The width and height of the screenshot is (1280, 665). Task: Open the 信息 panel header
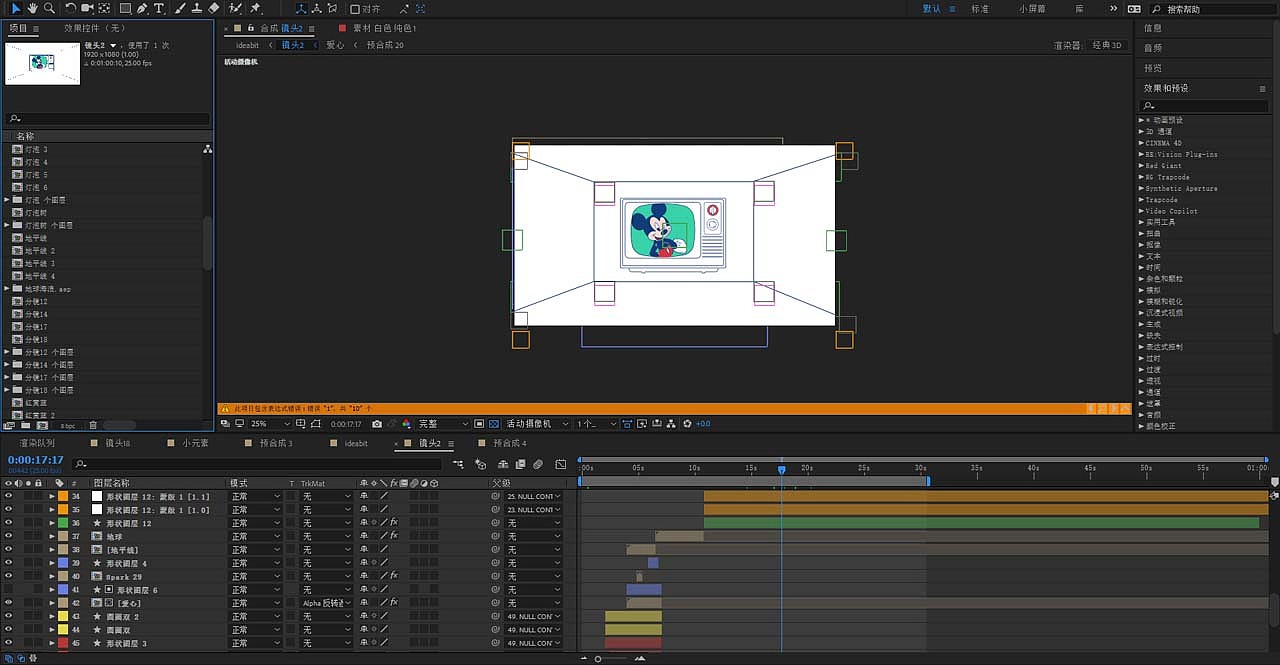1153,28
